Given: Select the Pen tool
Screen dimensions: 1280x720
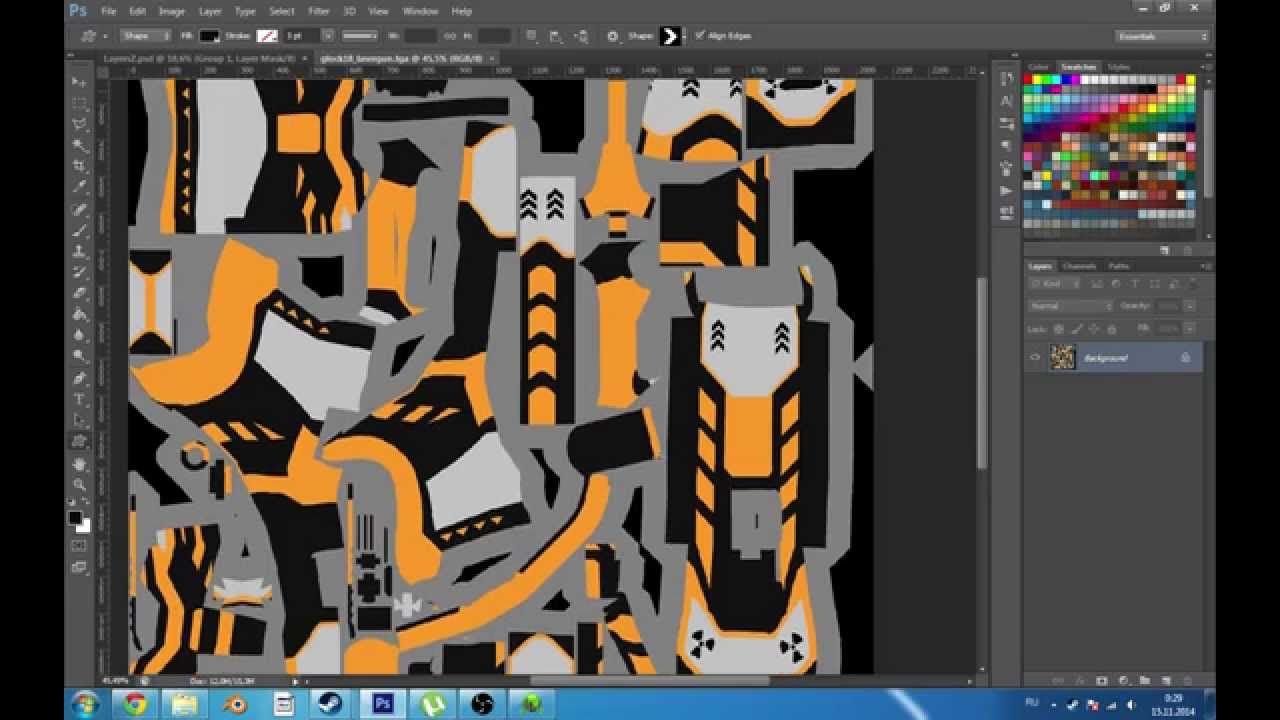Looking at the screenshot, I should 79,378.
